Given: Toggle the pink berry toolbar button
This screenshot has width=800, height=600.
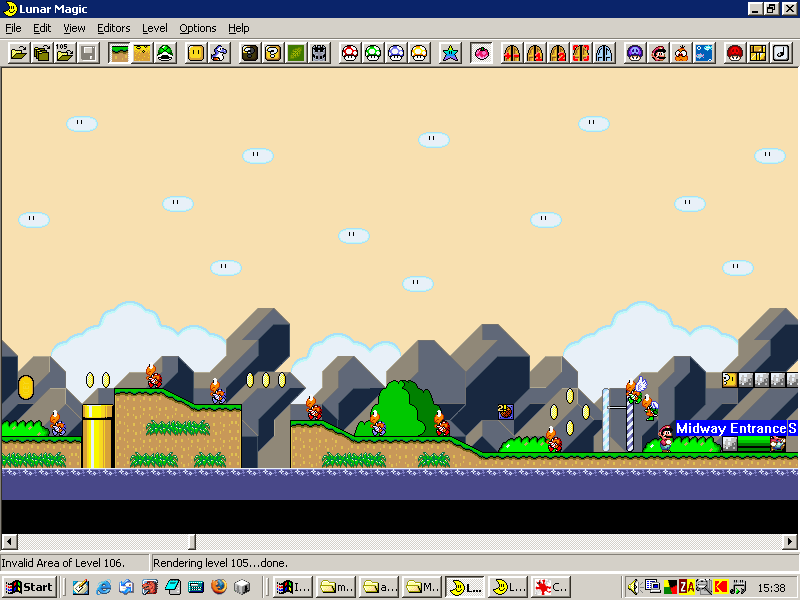Looking at the screenshot, I should tap(481, 53).
